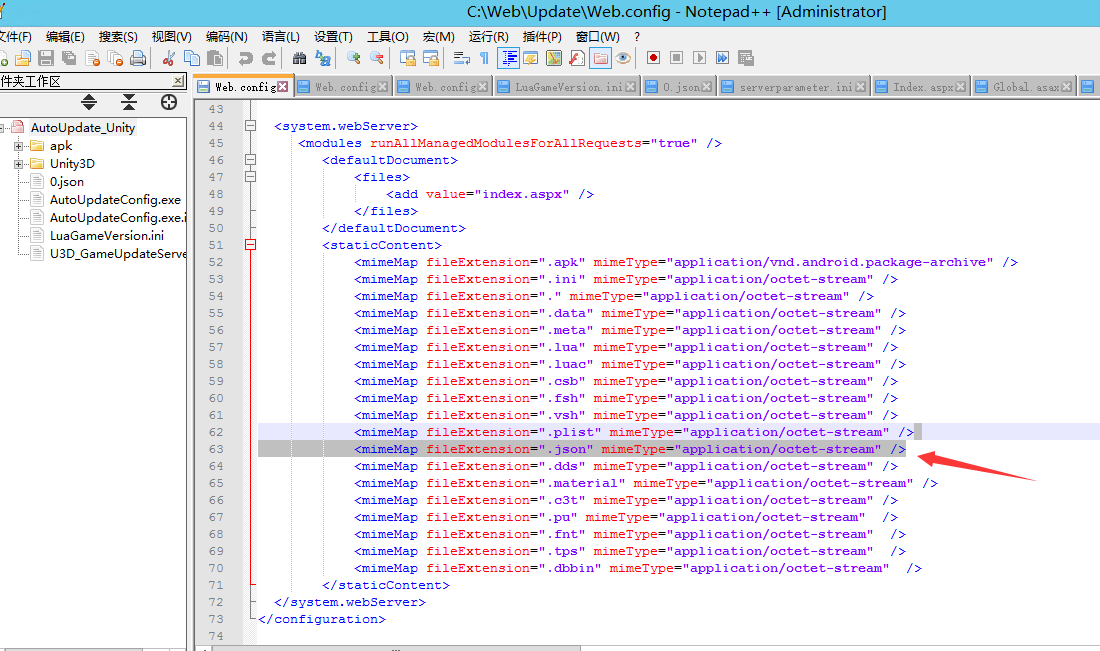Viewport: 1100px width, 651px height.
Task: Collapse the staticContent fold at line 51
Action: point(249,245)
